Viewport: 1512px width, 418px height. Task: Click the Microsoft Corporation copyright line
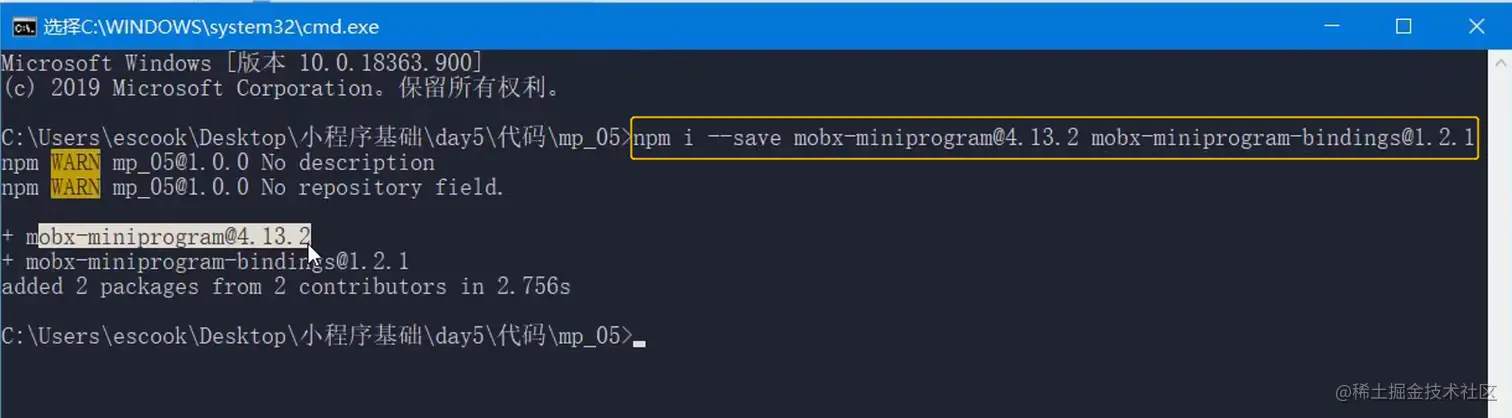point(280,88)
